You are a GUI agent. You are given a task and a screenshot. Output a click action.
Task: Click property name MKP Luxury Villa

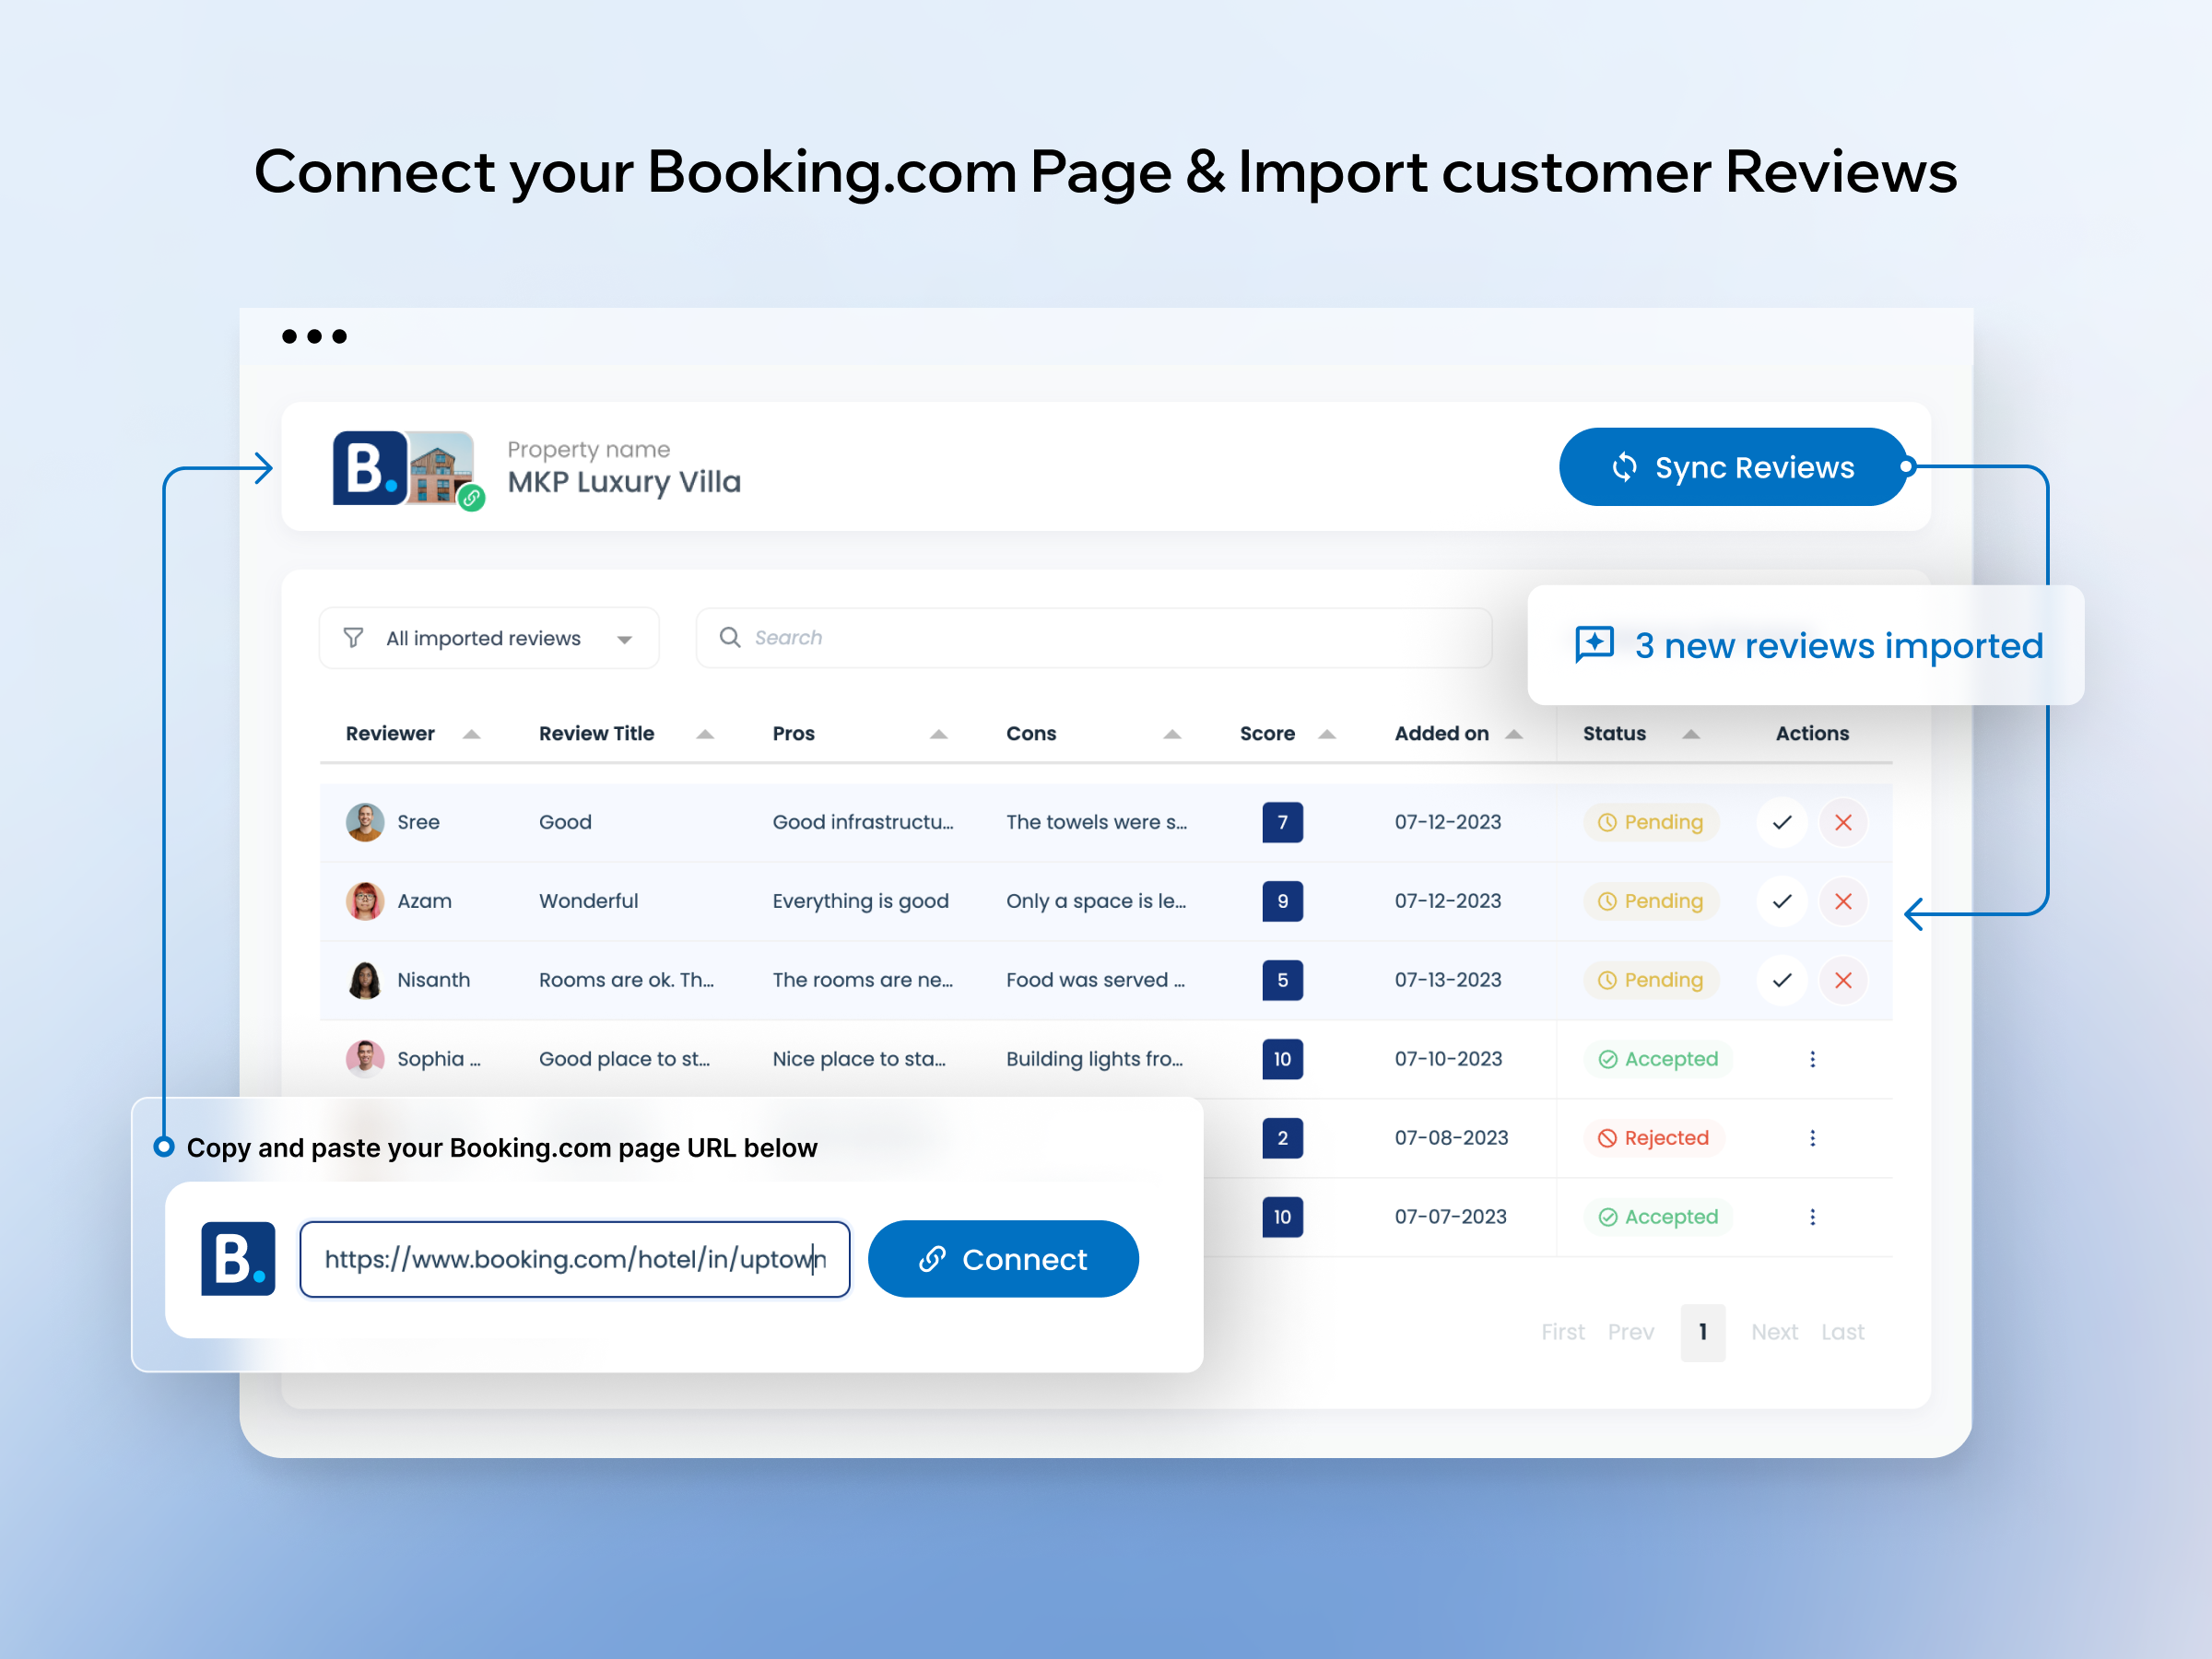pyautogui.click(x=624, y=482)
